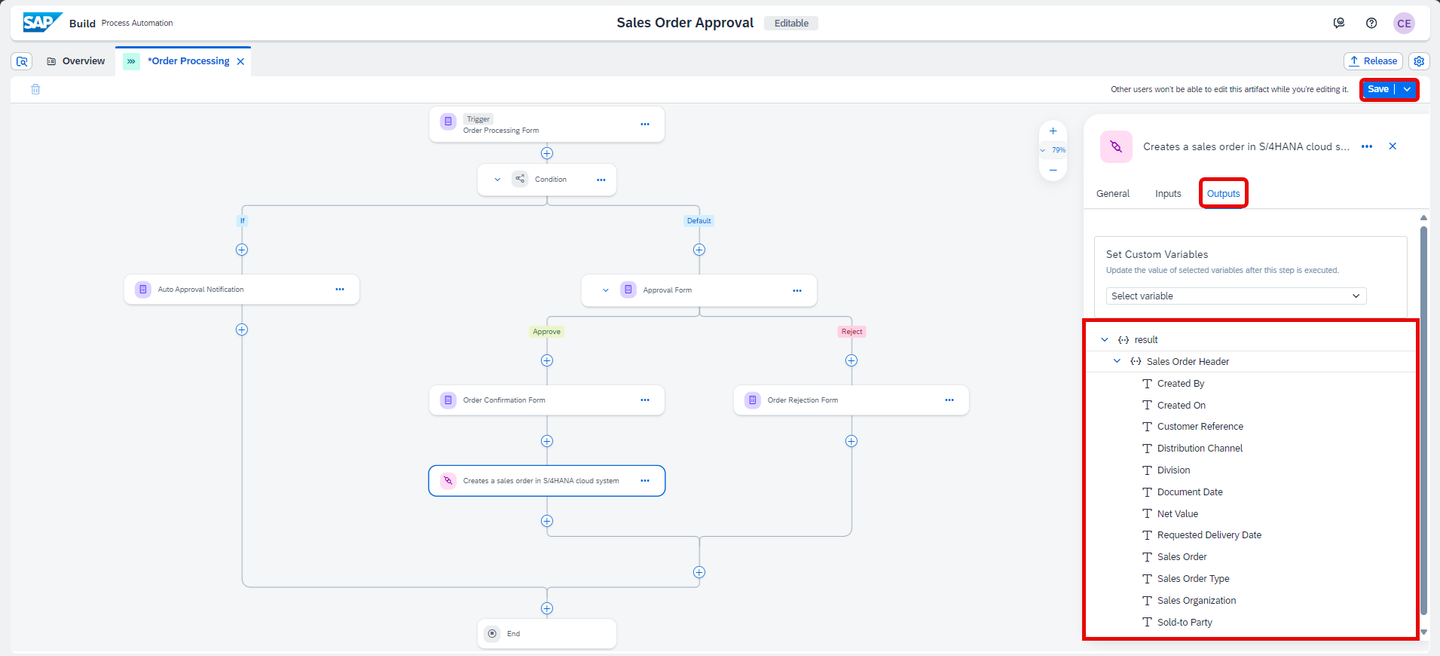
Task: Collapse the Condition step chevron
Action: coord(497,180)
